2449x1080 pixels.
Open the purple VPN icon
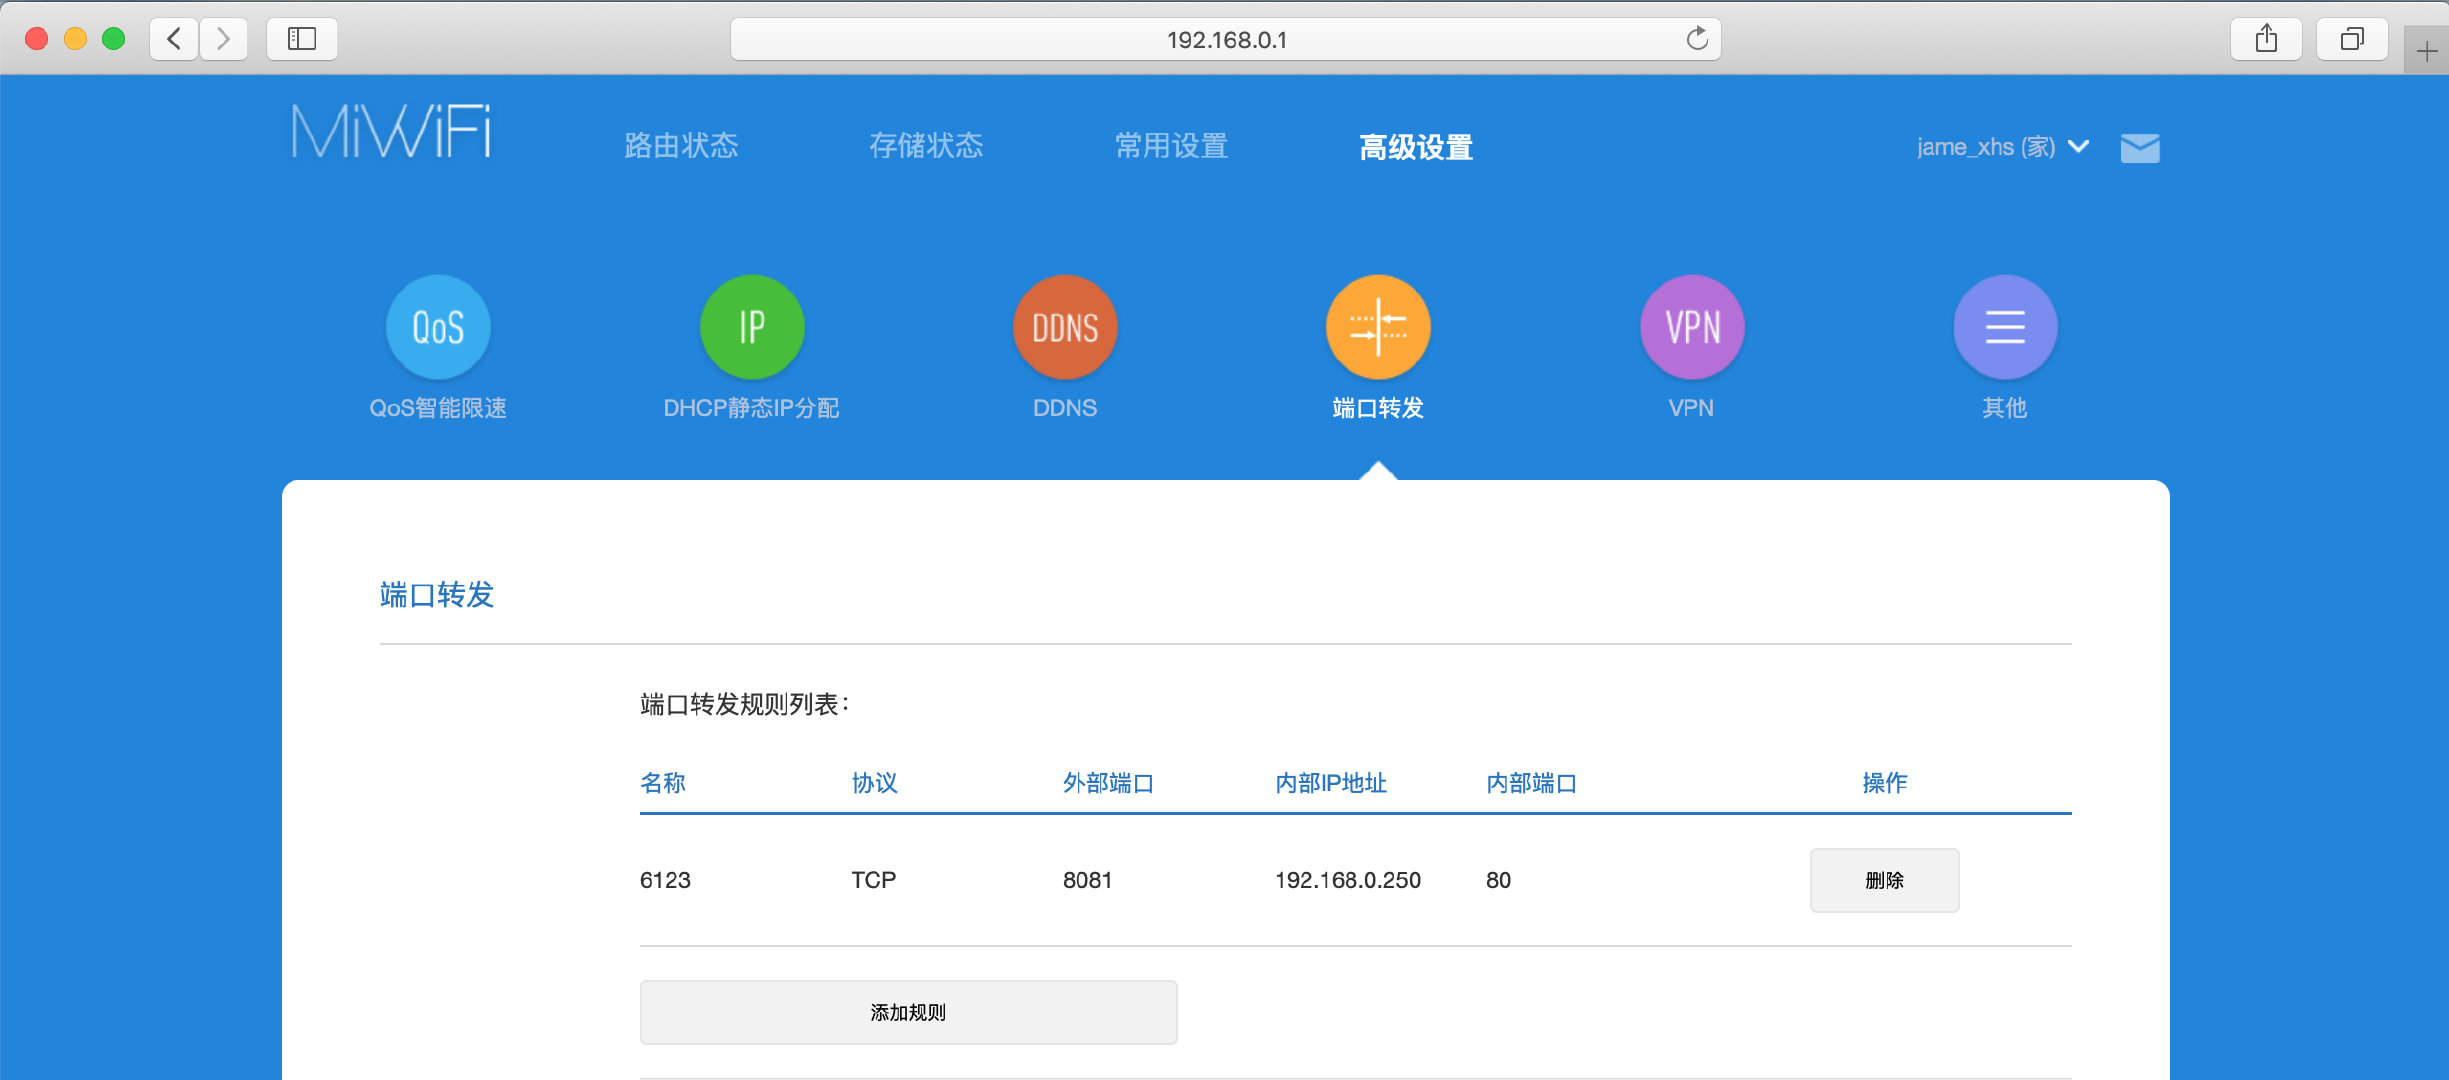pos(1692,327)
